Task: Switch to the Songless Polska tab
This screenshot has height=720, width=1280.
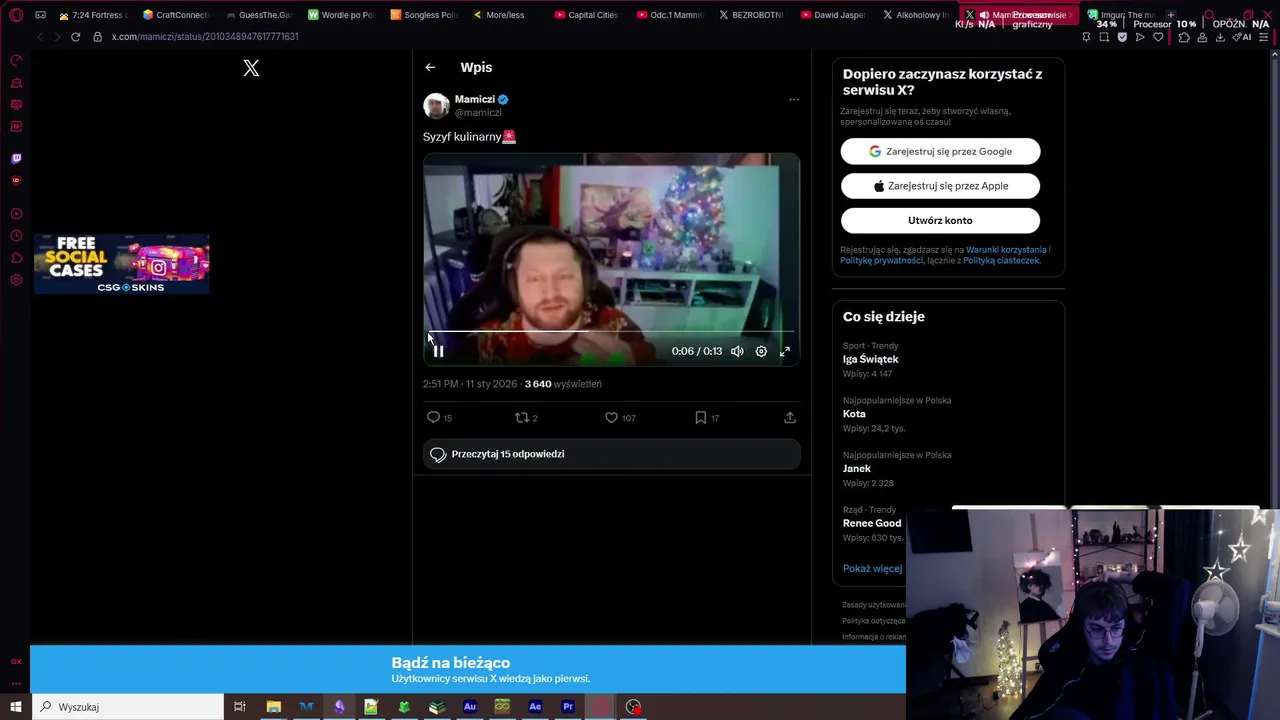Action: (x=423, y=15)
